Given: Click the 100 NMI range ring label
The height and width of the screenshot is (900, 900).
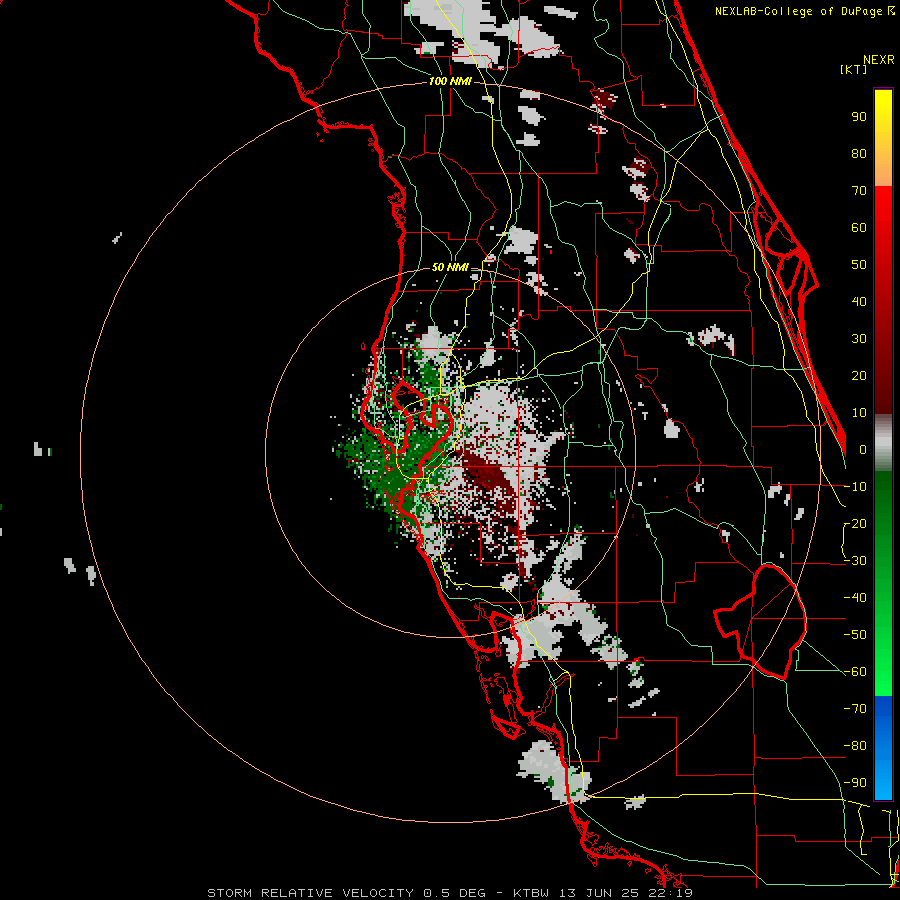Looking at the screenshot, I should [450, 81].
